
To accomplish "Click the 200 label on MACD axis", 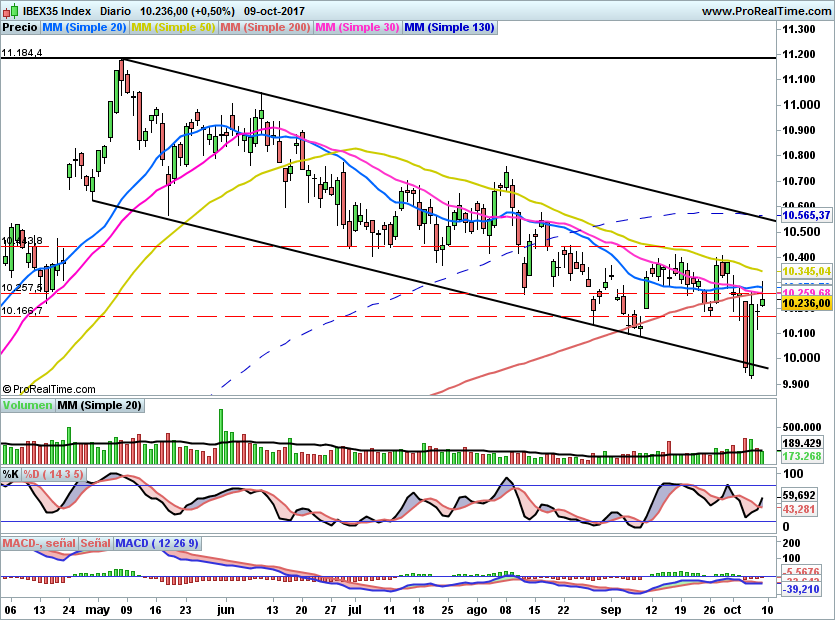I will 792,543.
